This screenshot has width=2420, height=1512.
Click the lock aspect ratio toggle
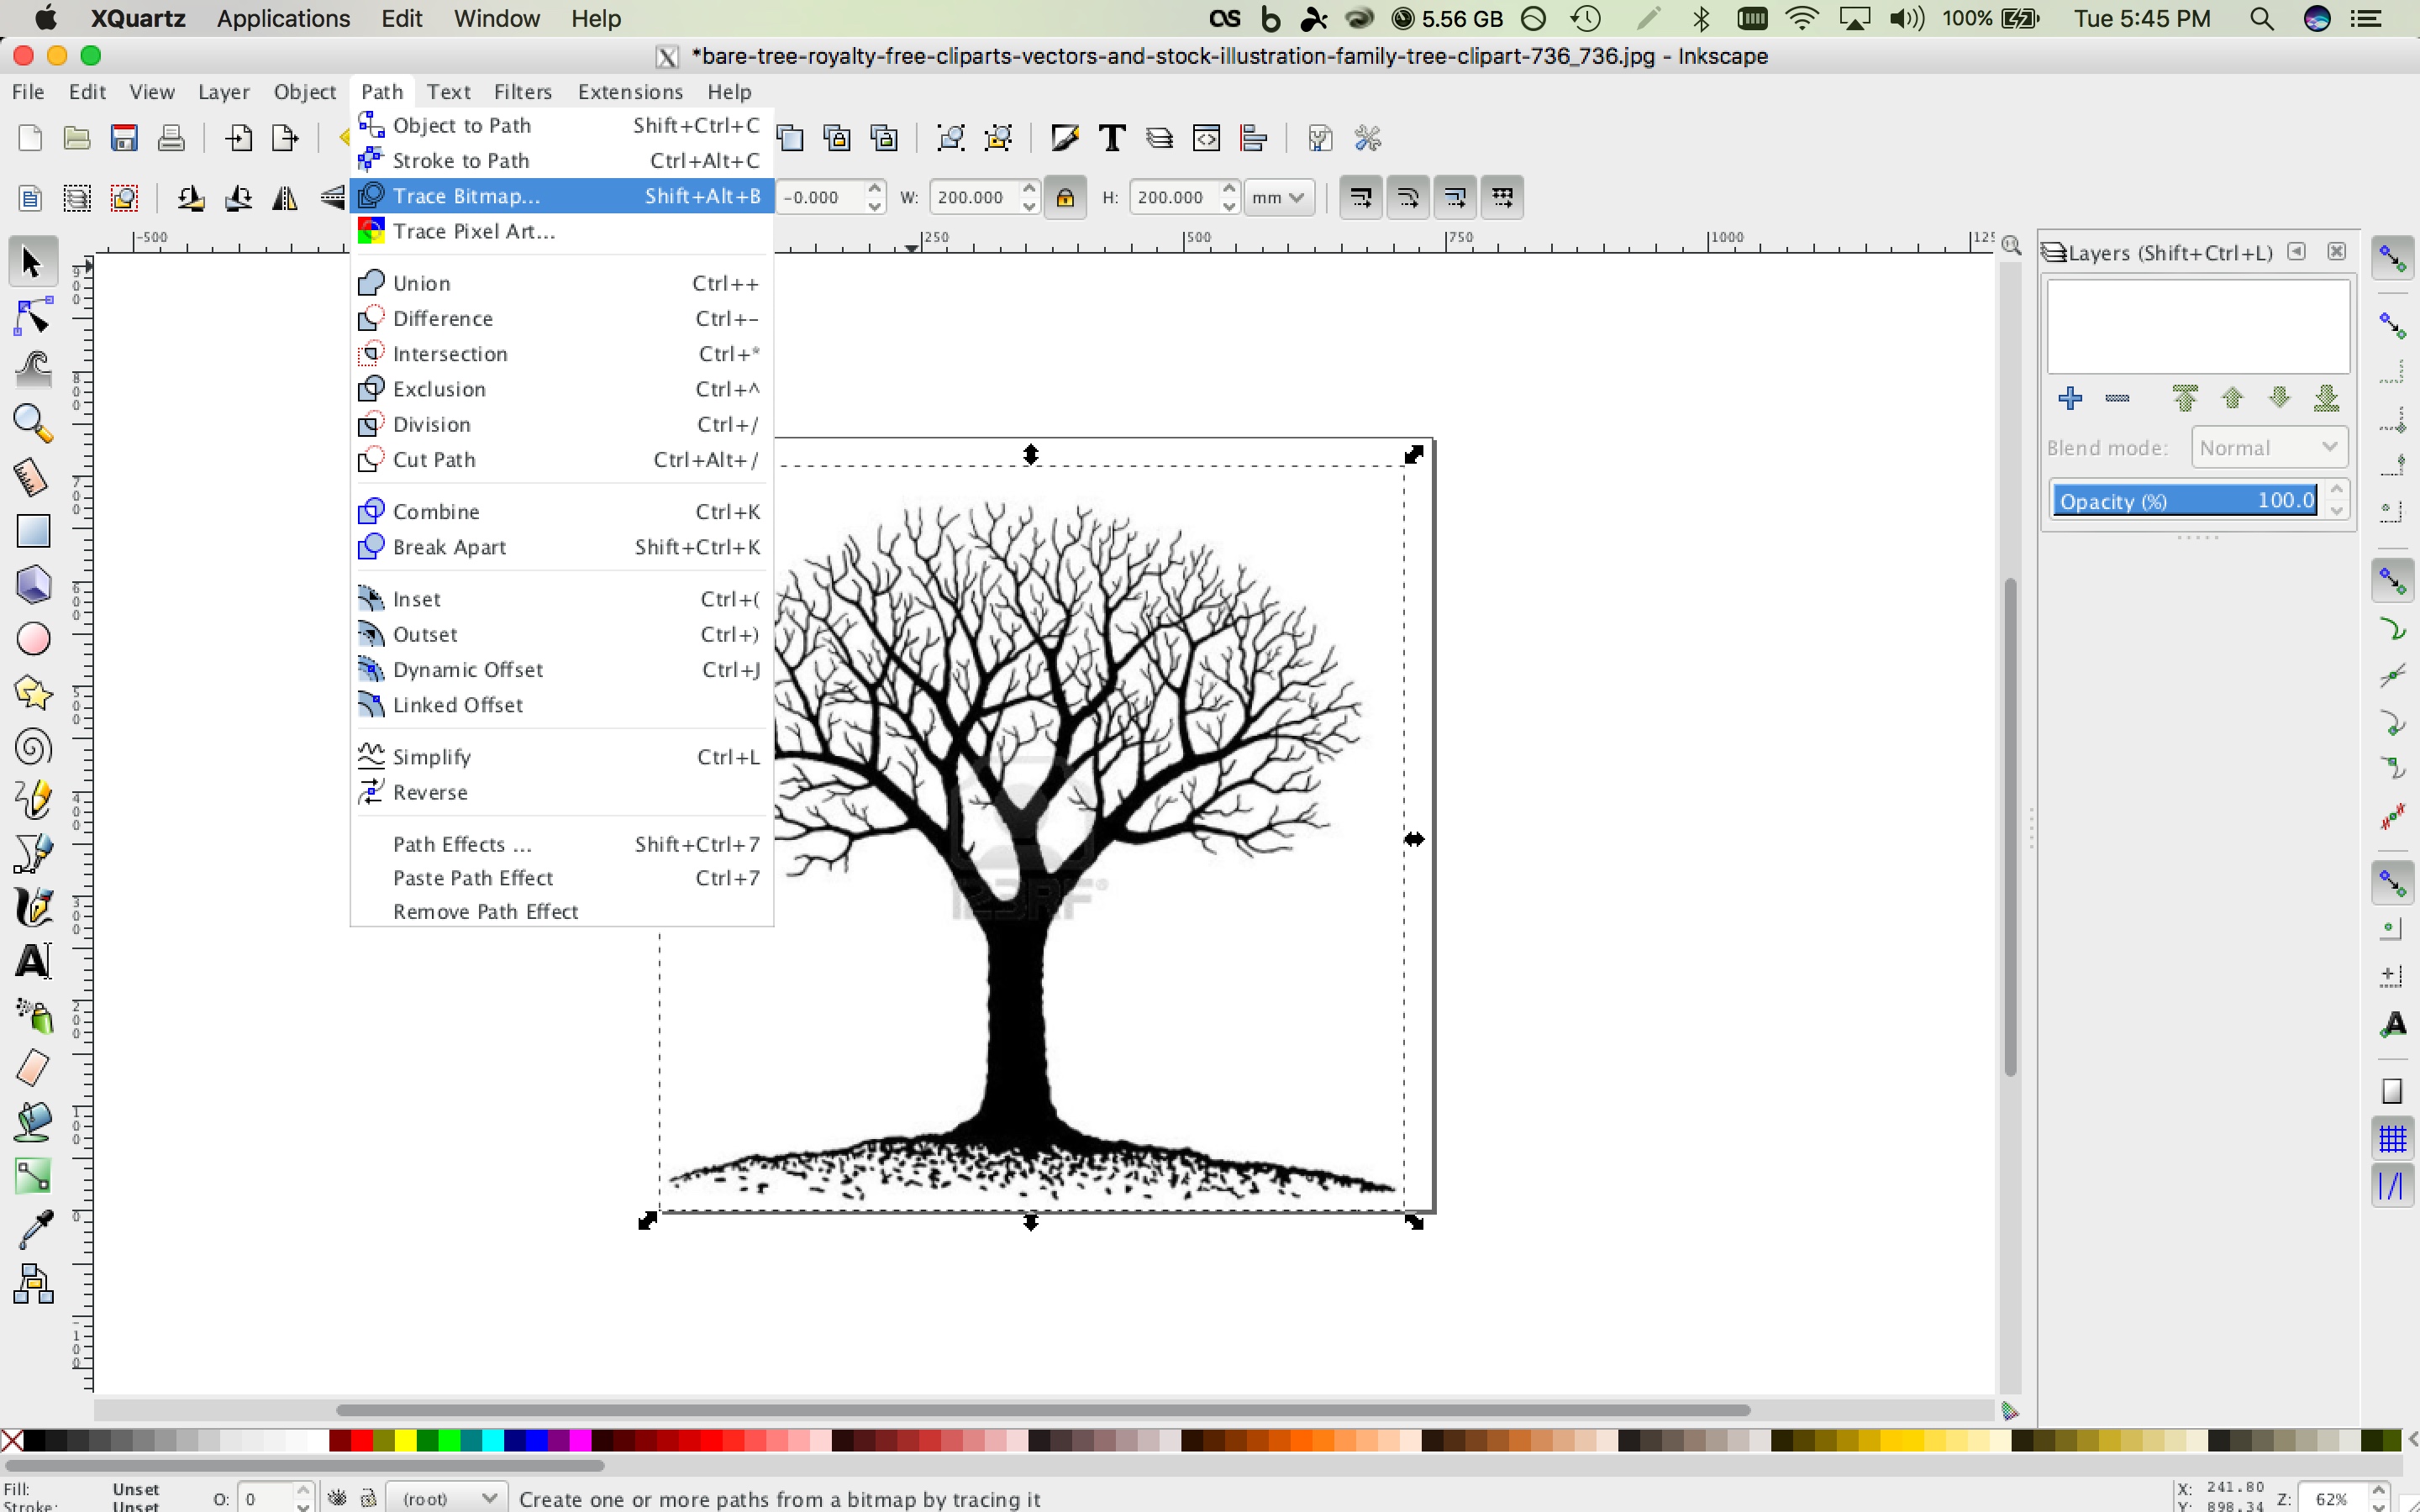point(1066,197)
